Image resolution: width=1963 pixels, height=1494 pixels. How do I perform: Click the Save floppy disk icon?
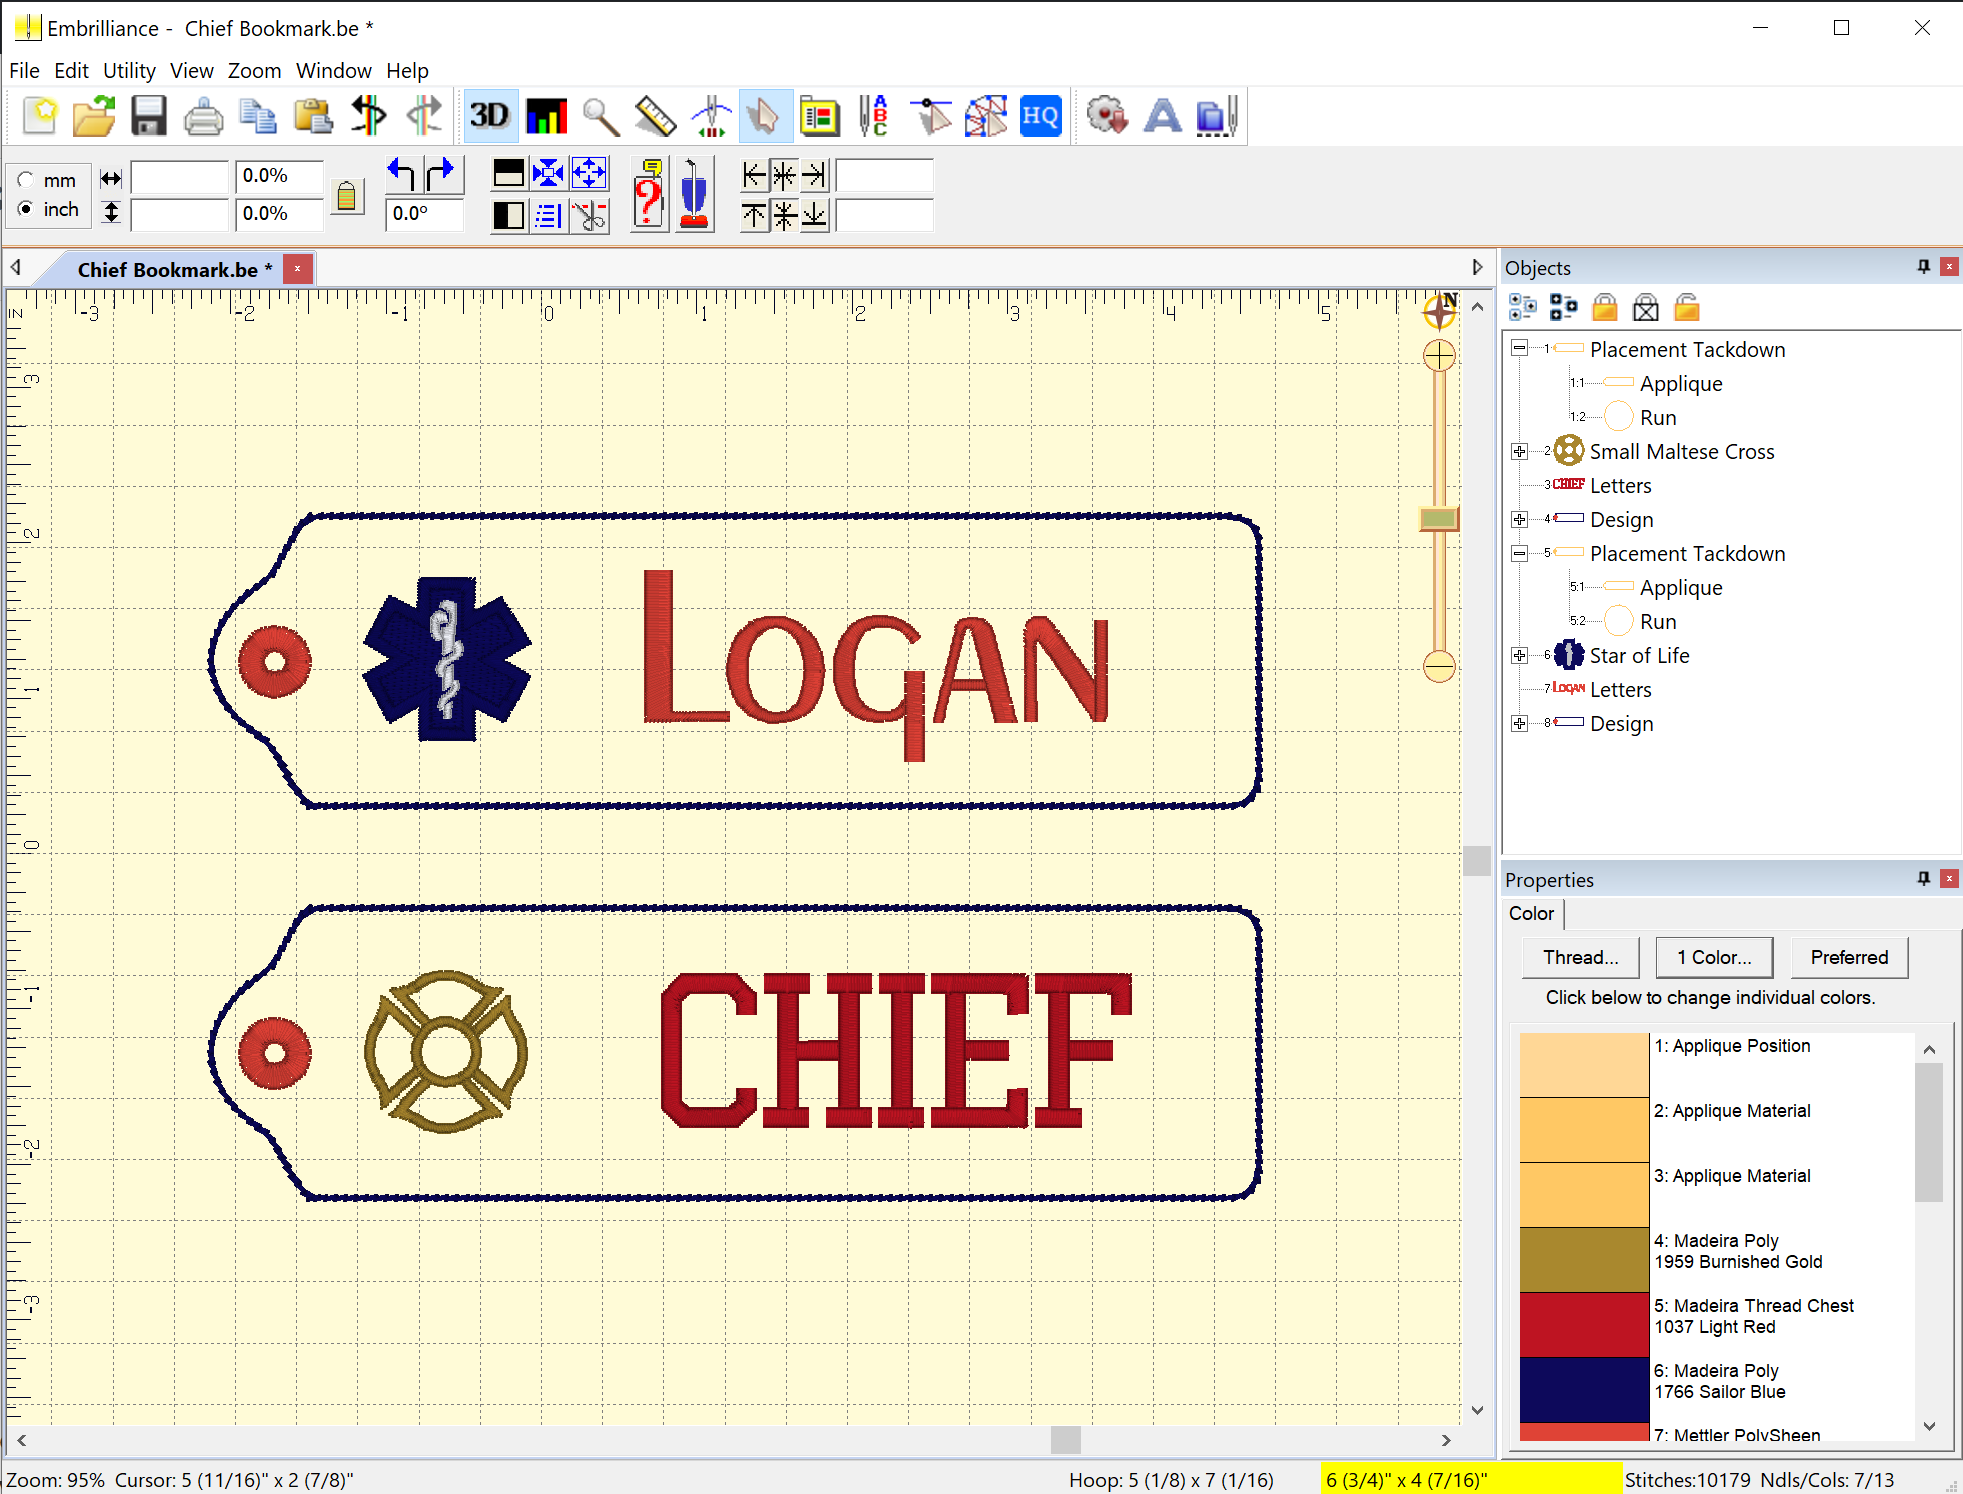tap(149, 116)
